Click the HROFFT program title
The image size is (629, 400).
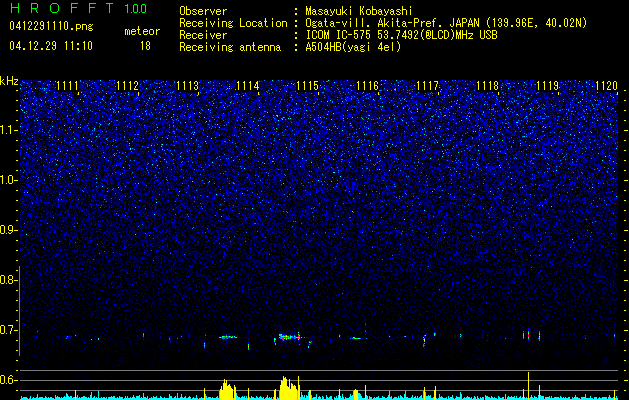click(62, 8)
